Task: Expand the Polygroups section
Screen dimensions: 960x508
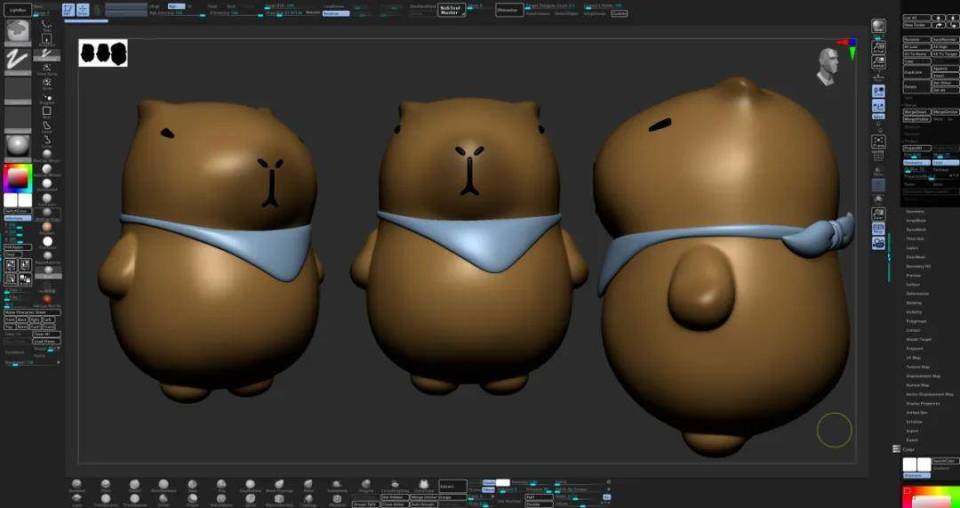Action: [915, 321]
